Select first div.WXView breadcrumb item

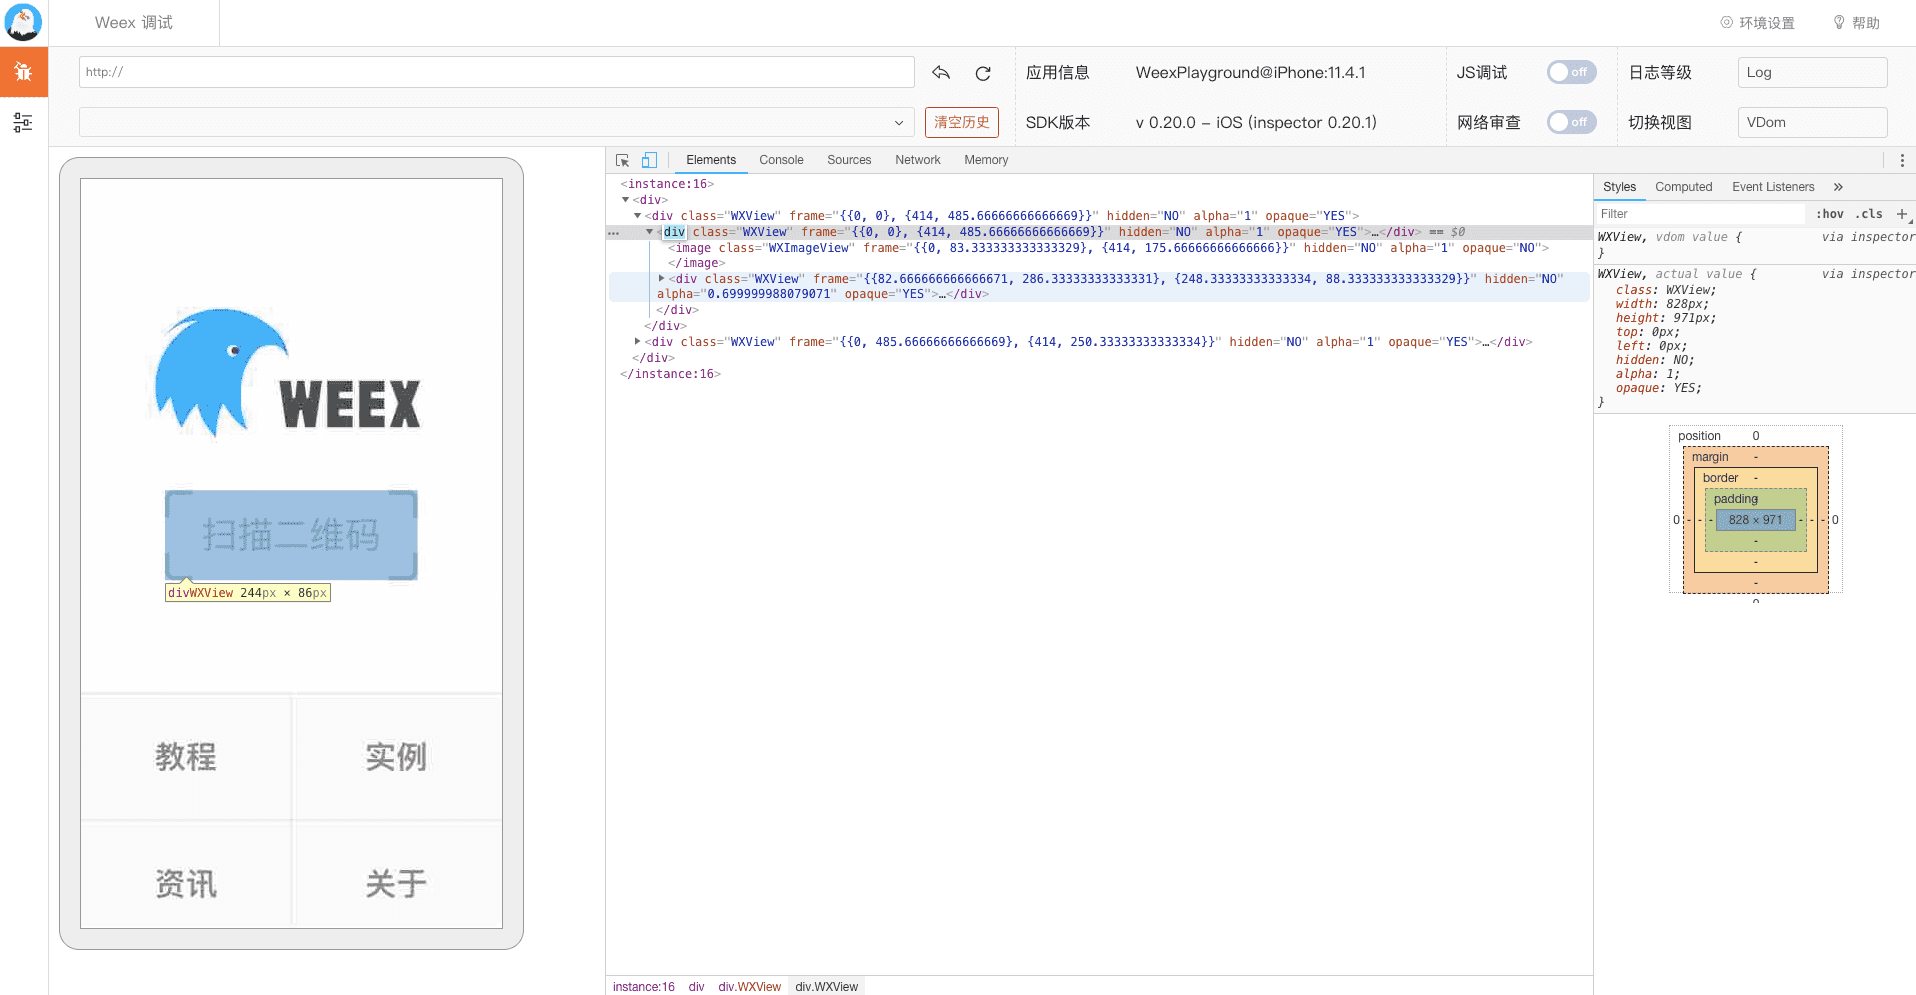tap(750, 987)
